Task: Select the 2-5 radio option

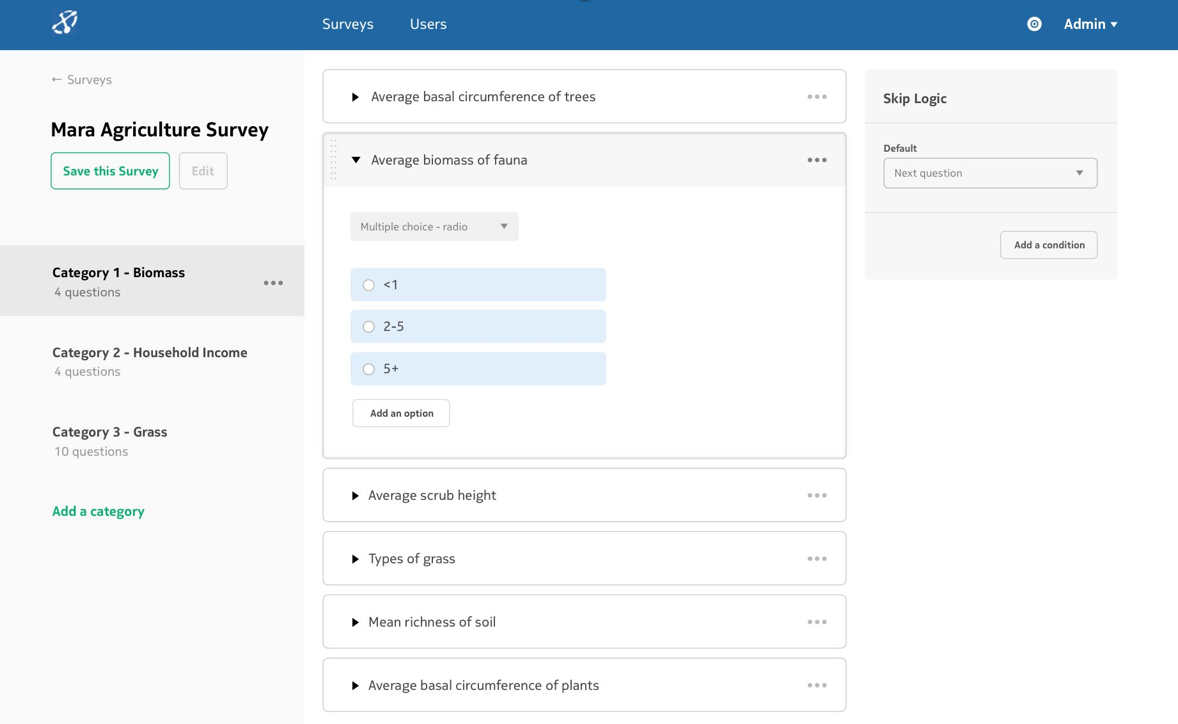Action: click(x=369, y=327)
